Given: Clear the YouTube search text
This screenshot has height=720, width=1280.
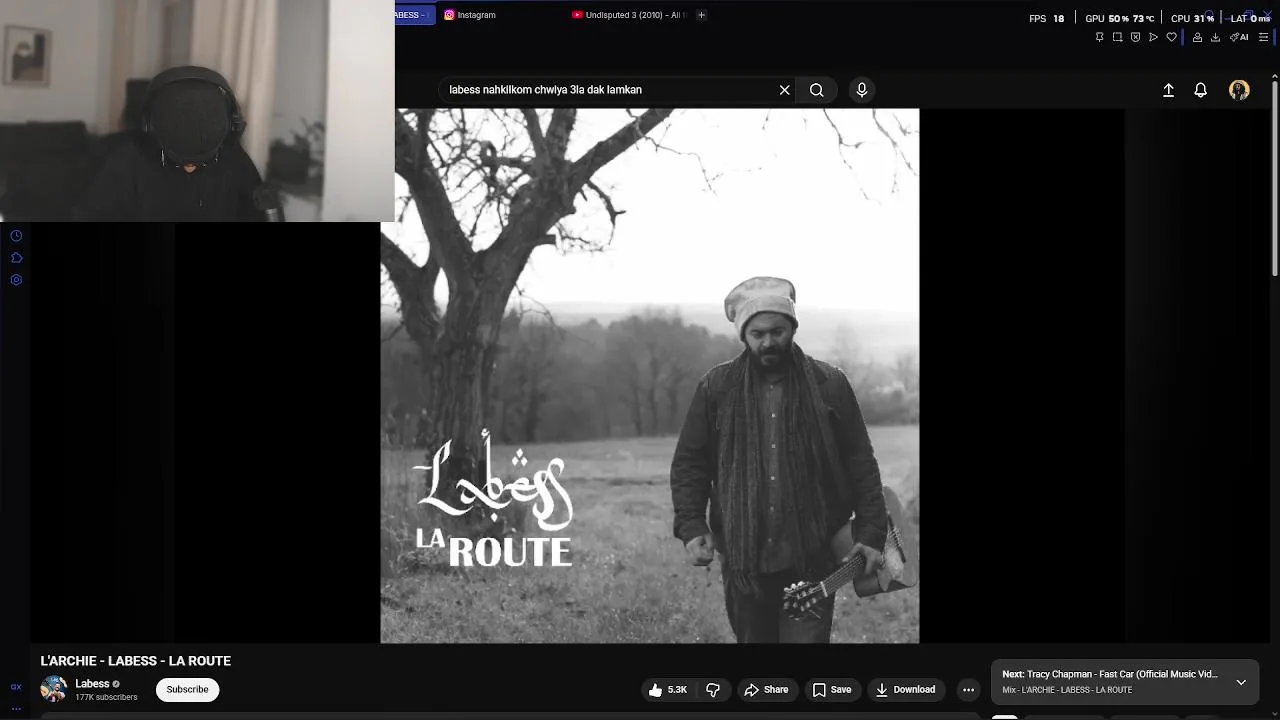Looking at the screenshot, I should (x=785, y=90).
